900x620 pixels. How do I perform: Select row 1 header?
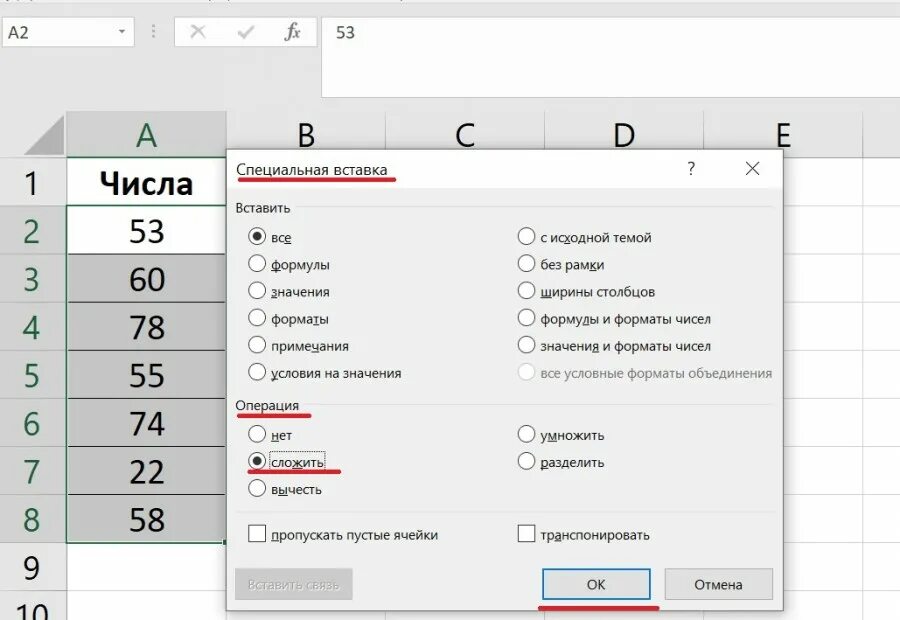pos(32,182)
